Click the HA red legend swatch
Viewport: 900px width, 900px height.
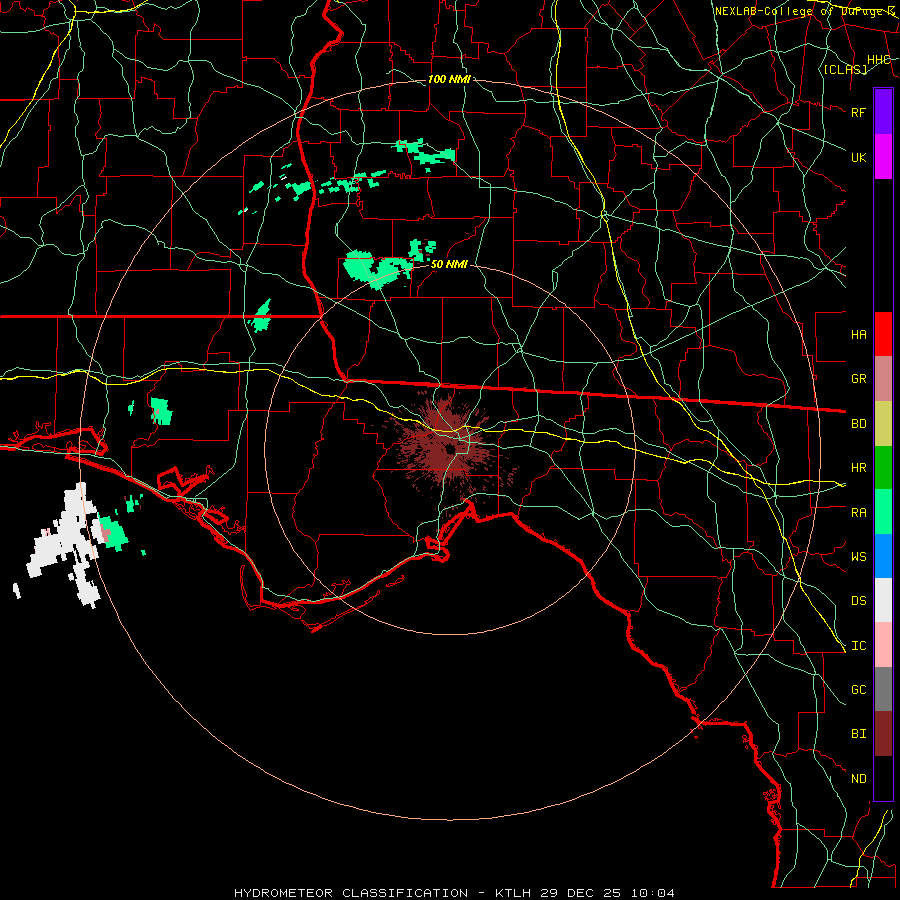(883, 334)
